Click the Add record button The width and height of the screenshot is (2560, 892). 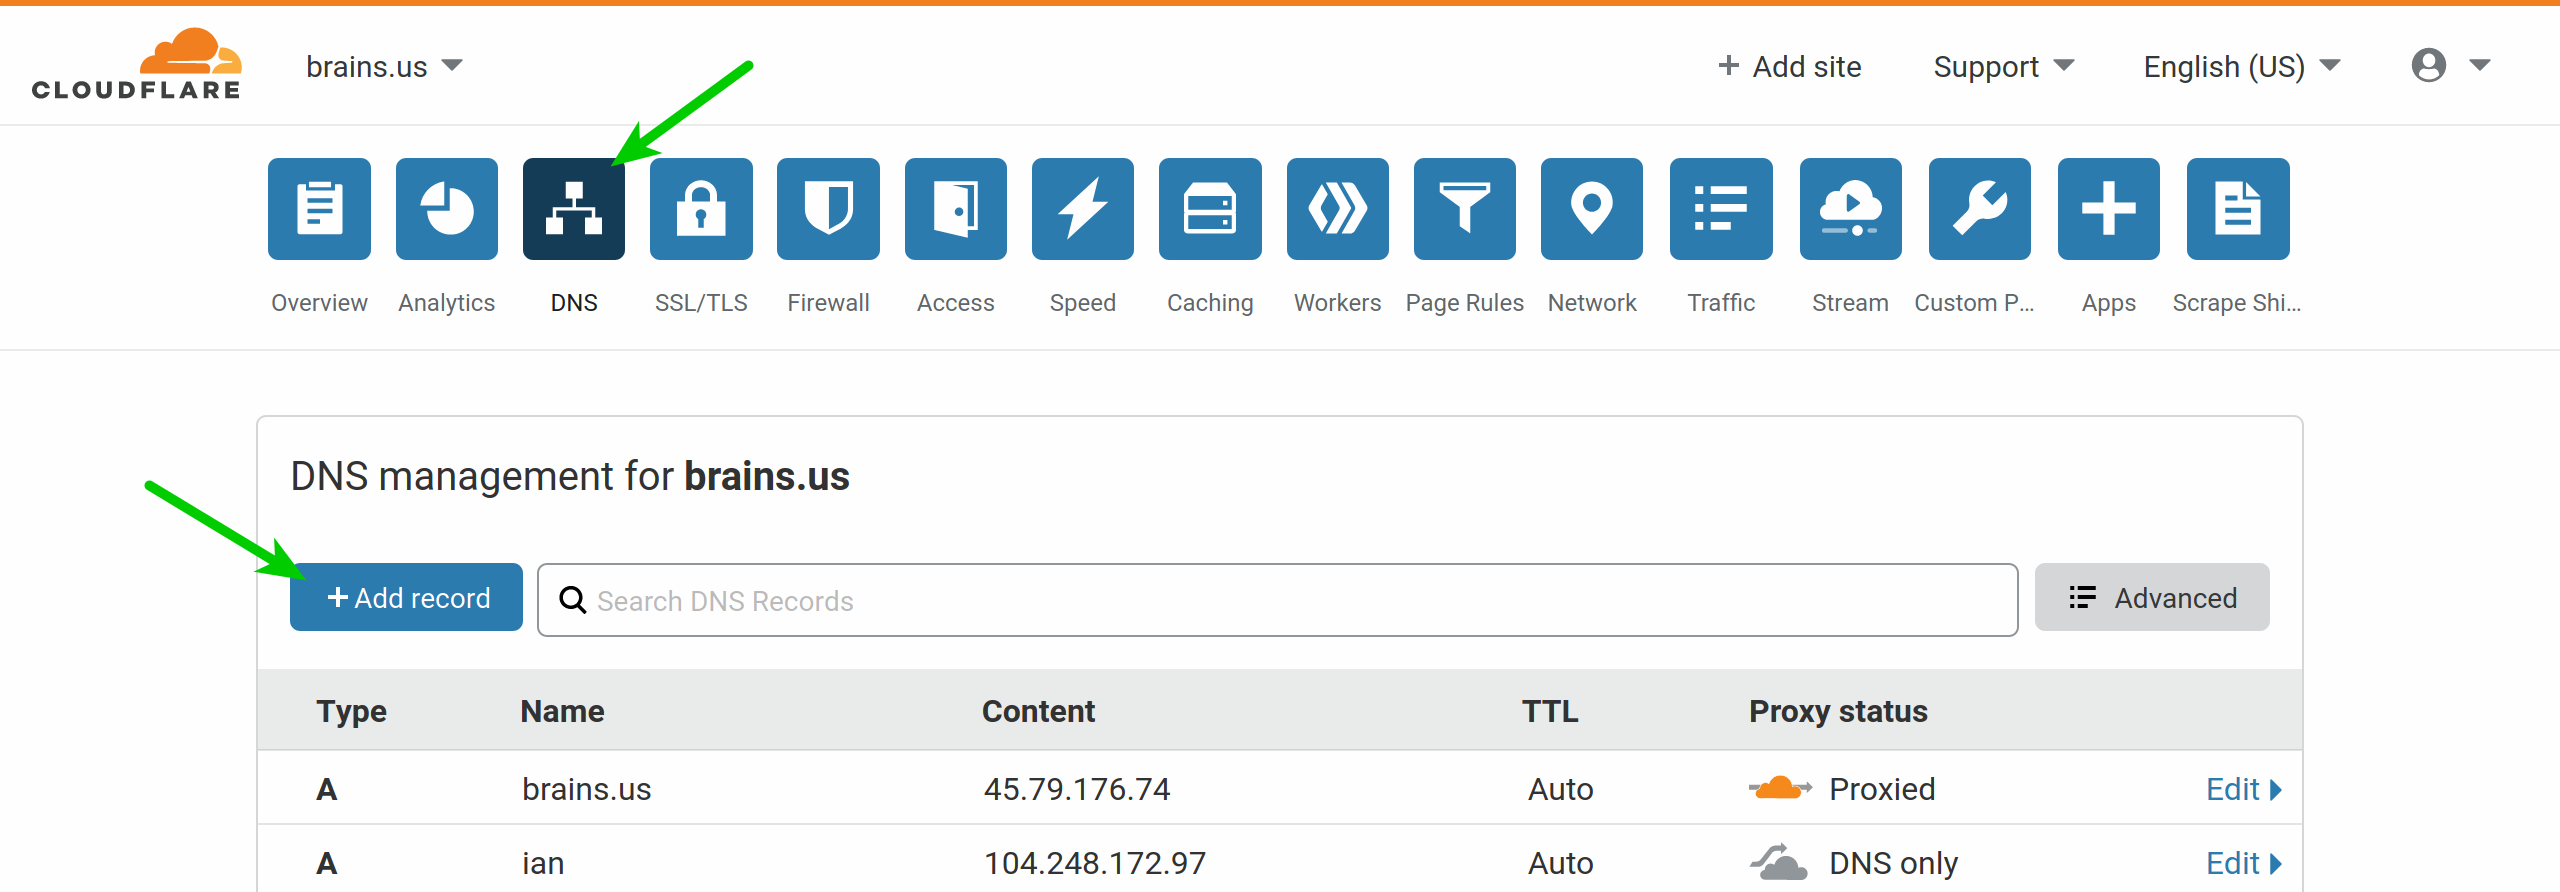click(406, 597)
